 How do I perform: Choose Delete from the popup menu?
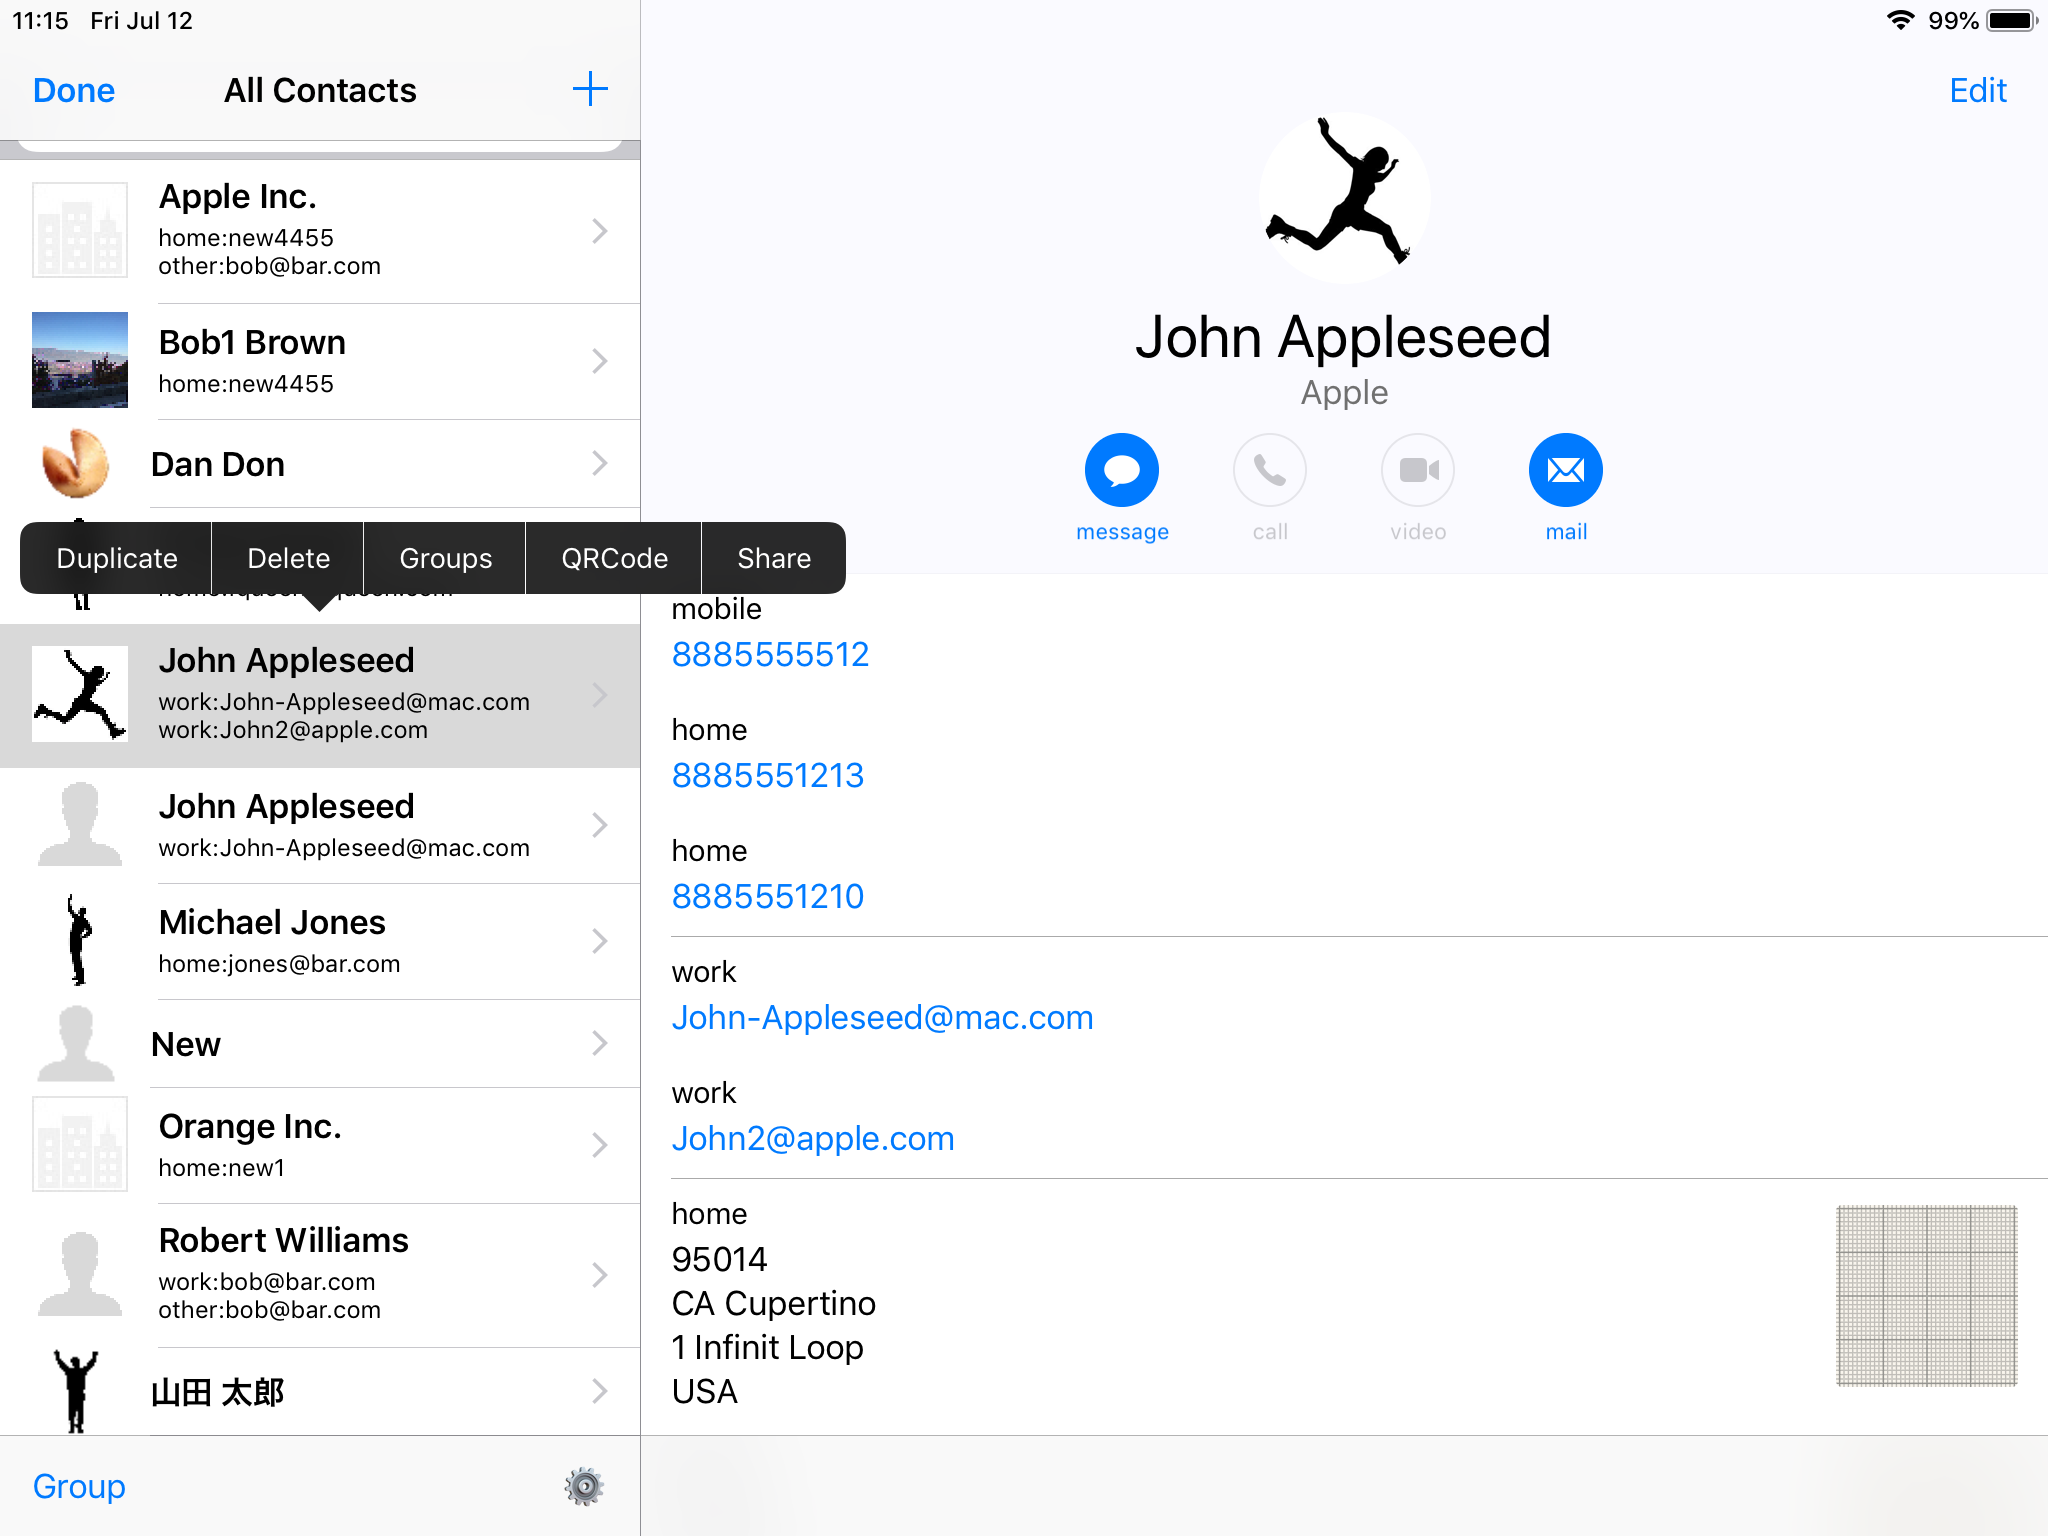289,558
